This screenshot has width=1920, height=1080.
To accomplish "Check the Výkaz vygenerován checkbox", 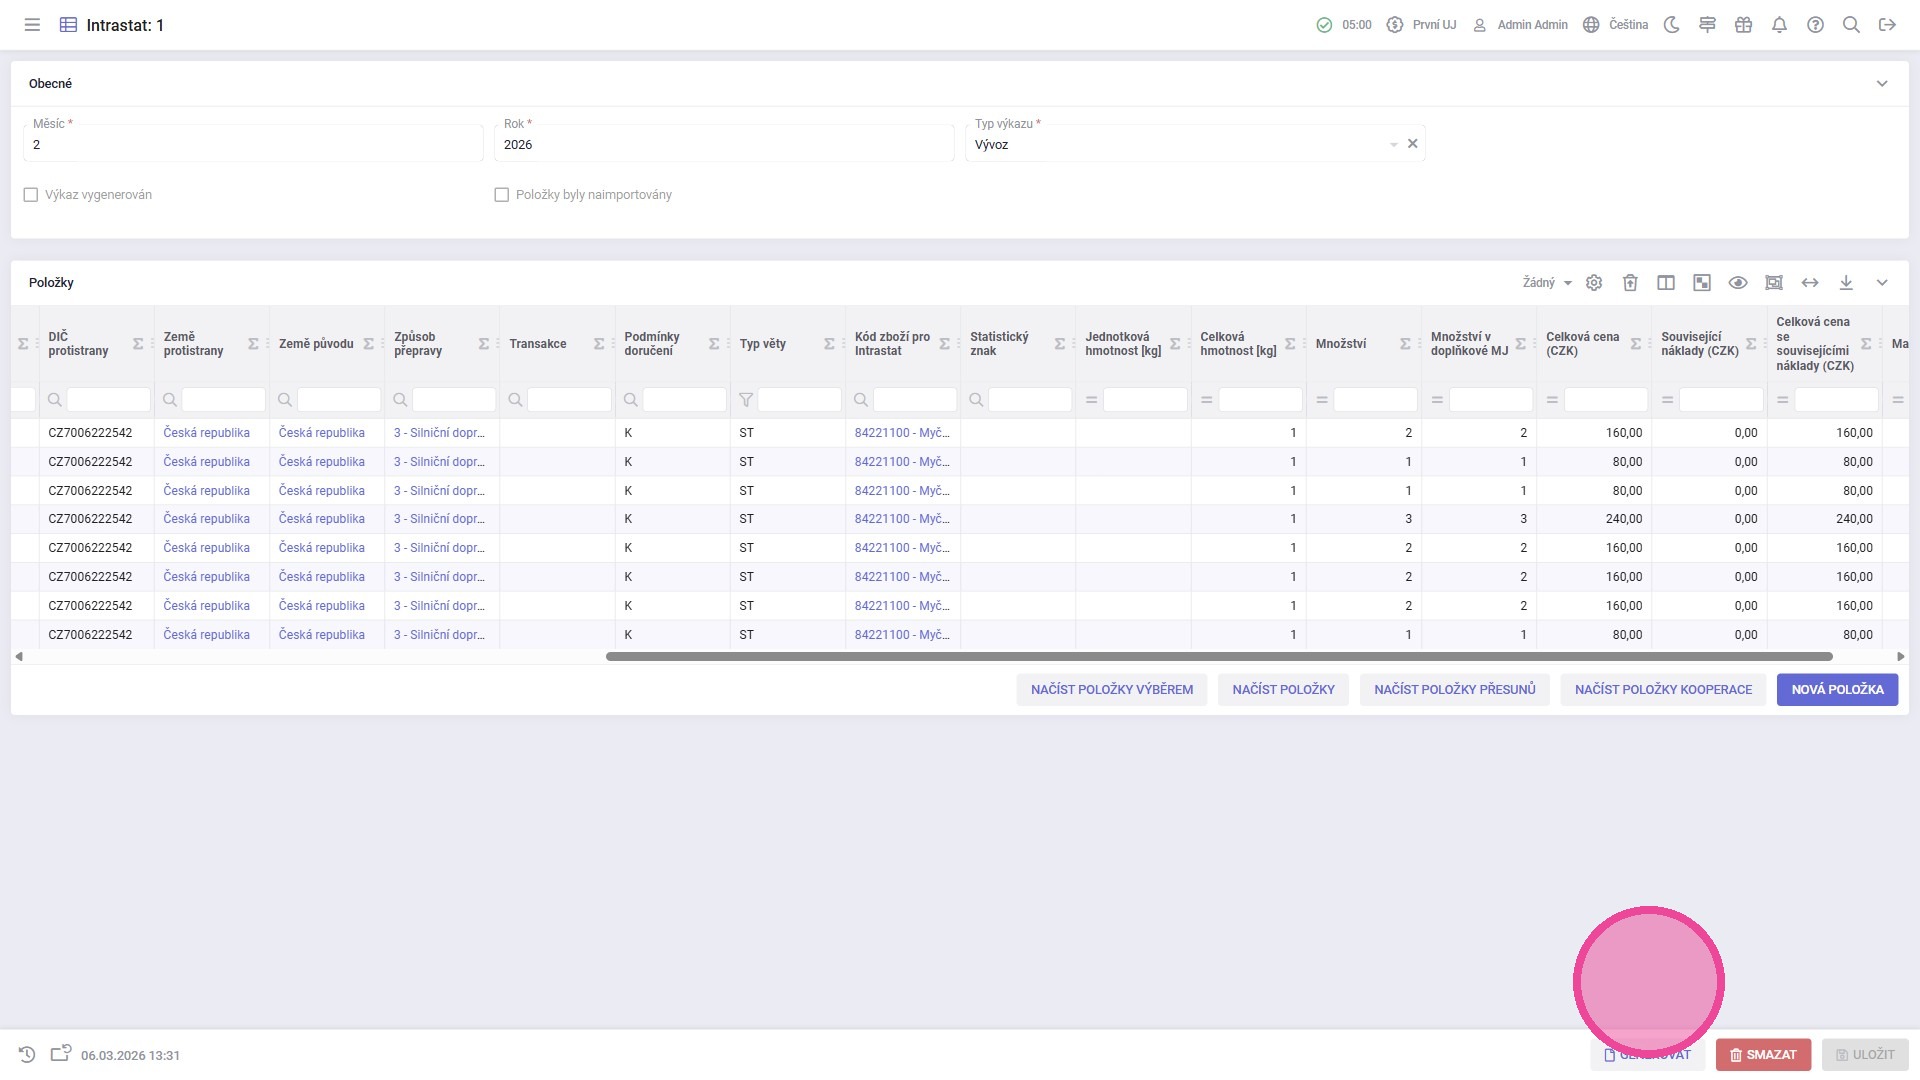I will pos(31,195).
